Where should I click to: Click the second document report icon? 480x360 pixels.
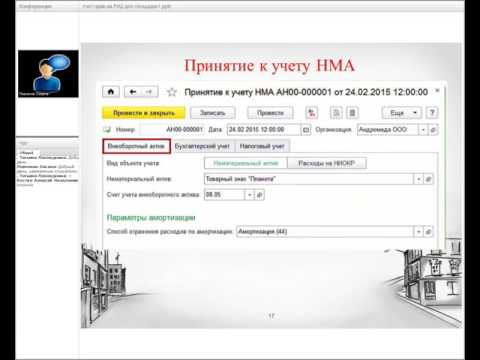[x=352, y=113]
